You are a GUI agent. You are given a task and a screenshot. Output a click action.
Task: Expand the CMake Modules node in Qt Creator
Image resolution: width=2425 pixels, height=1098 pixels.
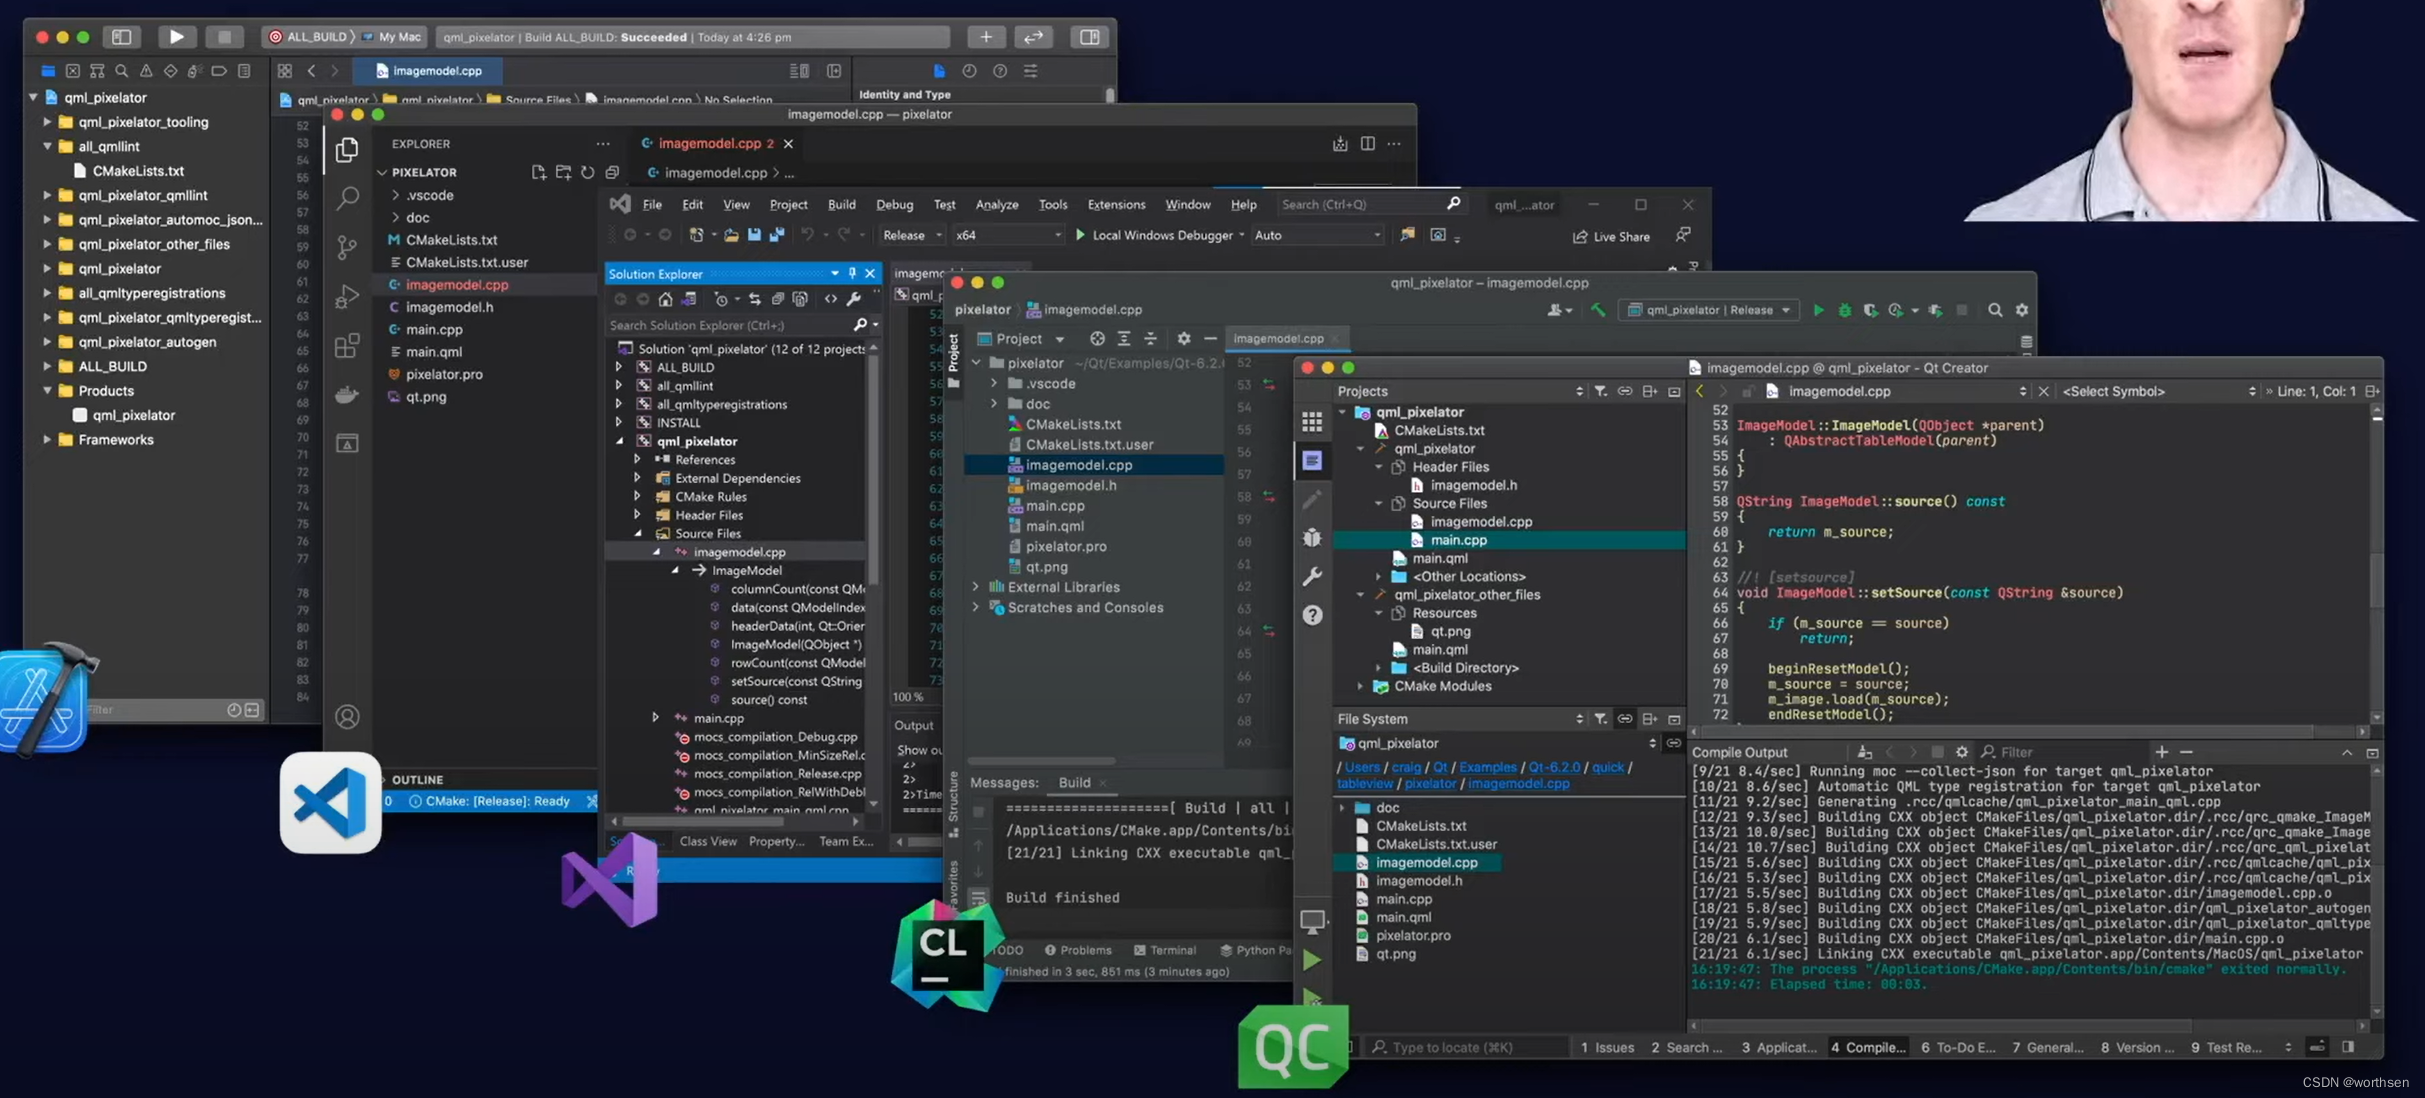coord(1360,686)
